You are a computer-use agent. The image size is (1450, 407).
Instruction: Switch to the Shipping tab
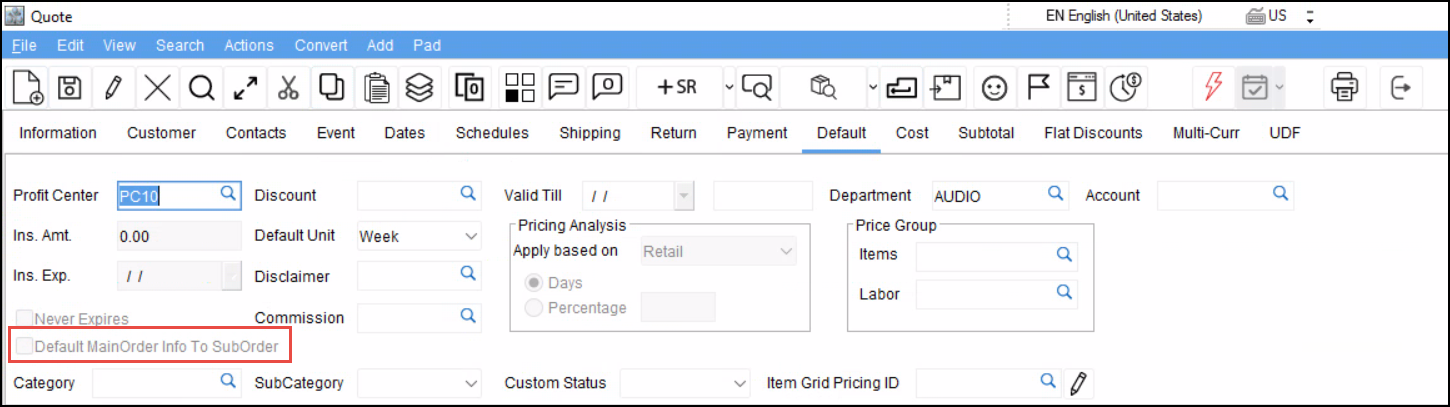click(x=589, y=133)
